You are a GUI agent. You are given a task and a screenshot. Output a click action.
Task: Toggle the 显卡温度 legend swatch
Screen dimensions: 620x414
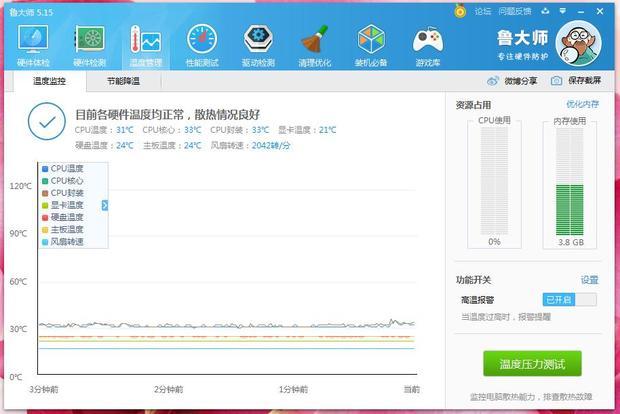(x=45, y=206)
